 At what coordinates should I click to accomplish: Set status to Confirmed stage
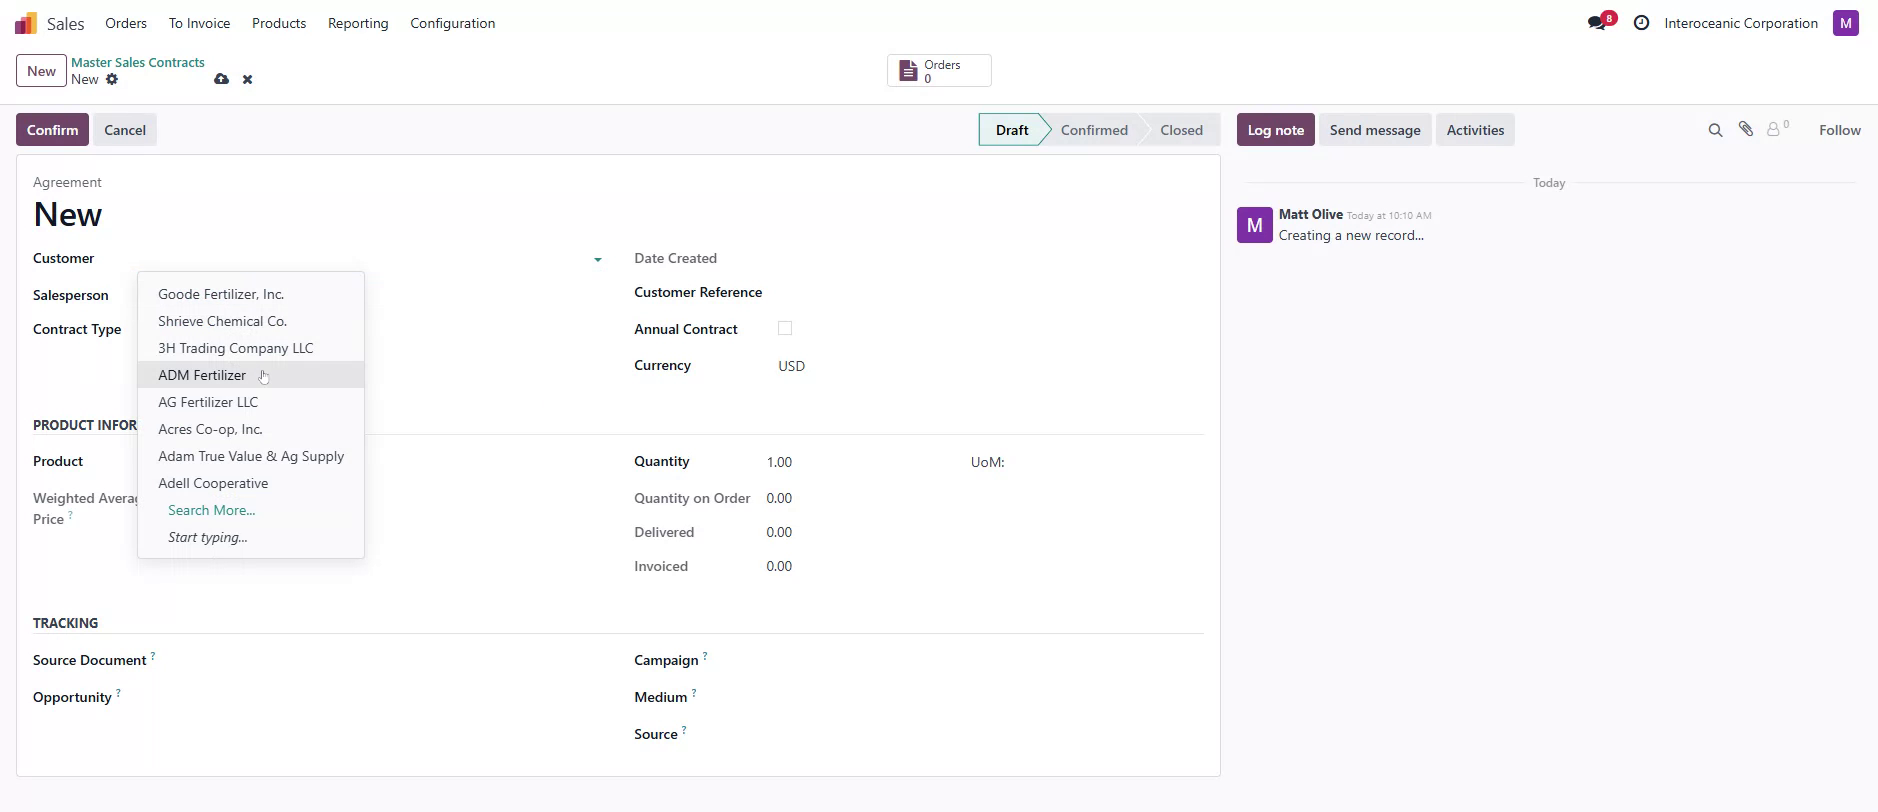coord(1094,130)
